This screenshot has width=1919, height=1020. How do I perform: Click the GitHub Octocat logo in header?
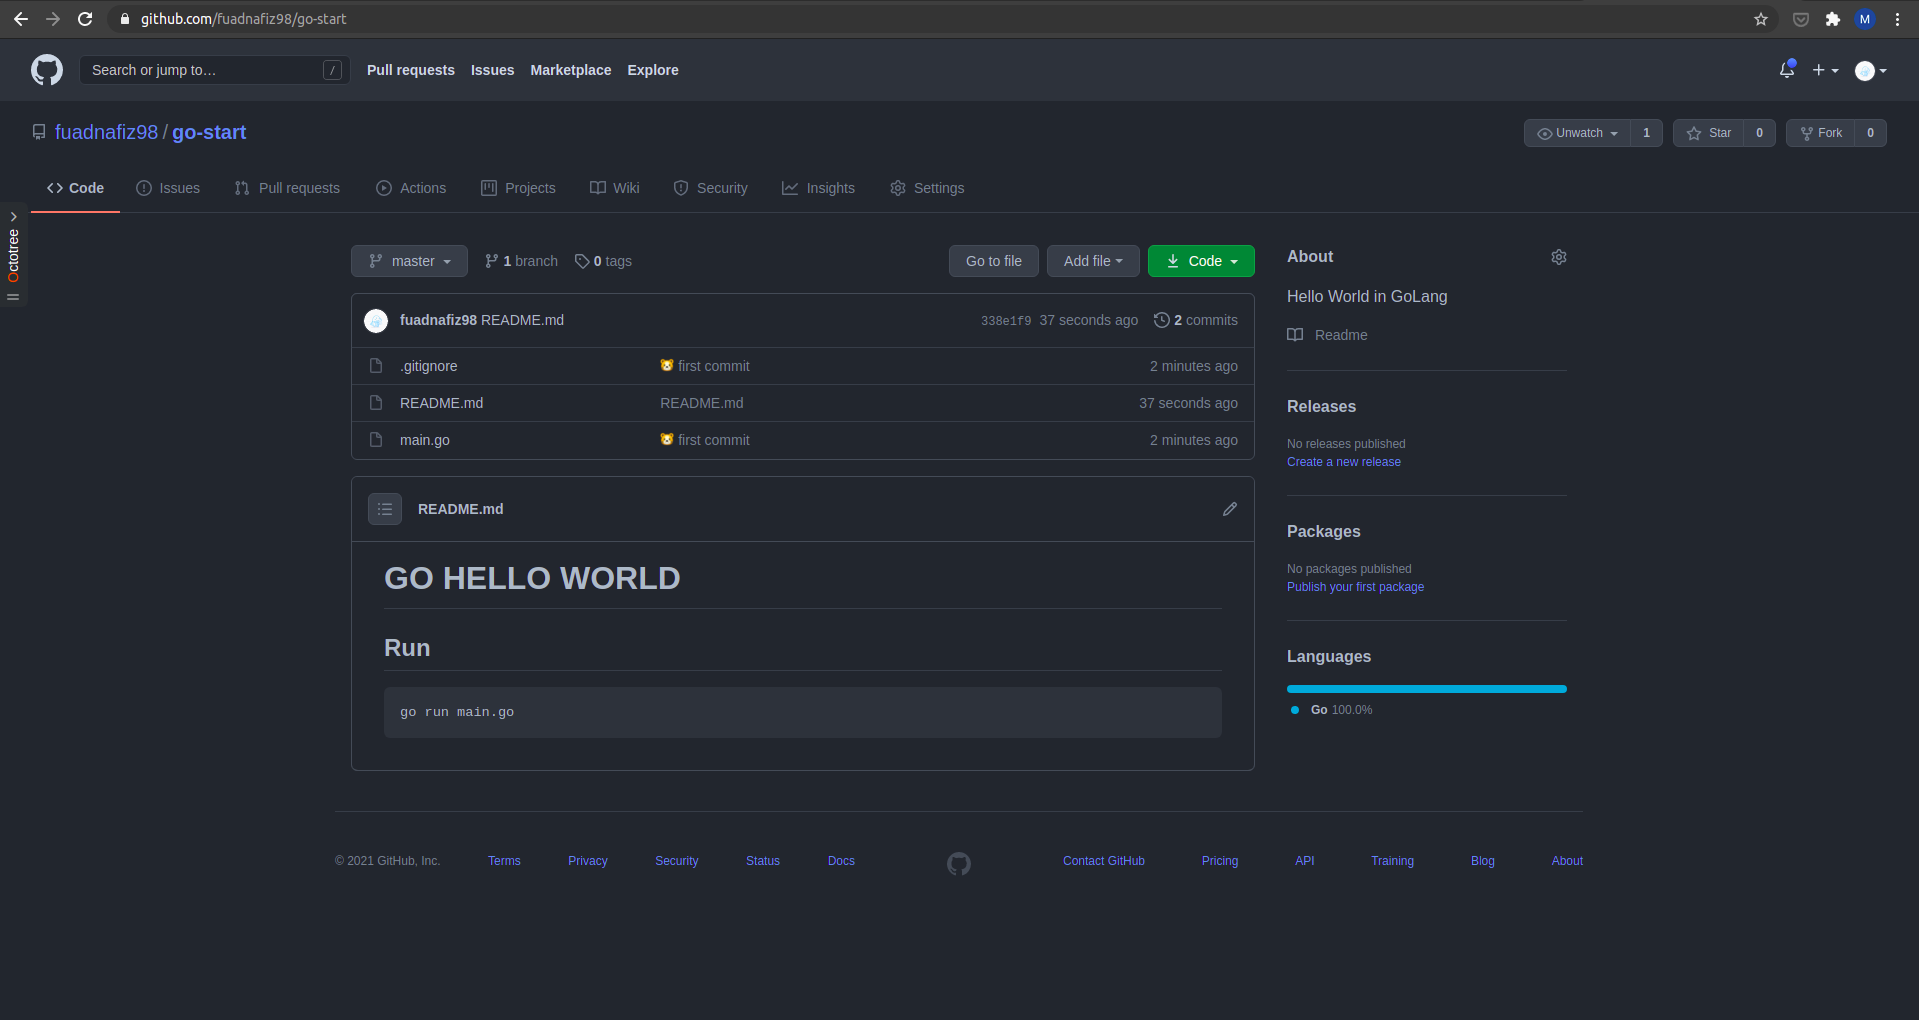pyautogui.click(x=47, y=70)
